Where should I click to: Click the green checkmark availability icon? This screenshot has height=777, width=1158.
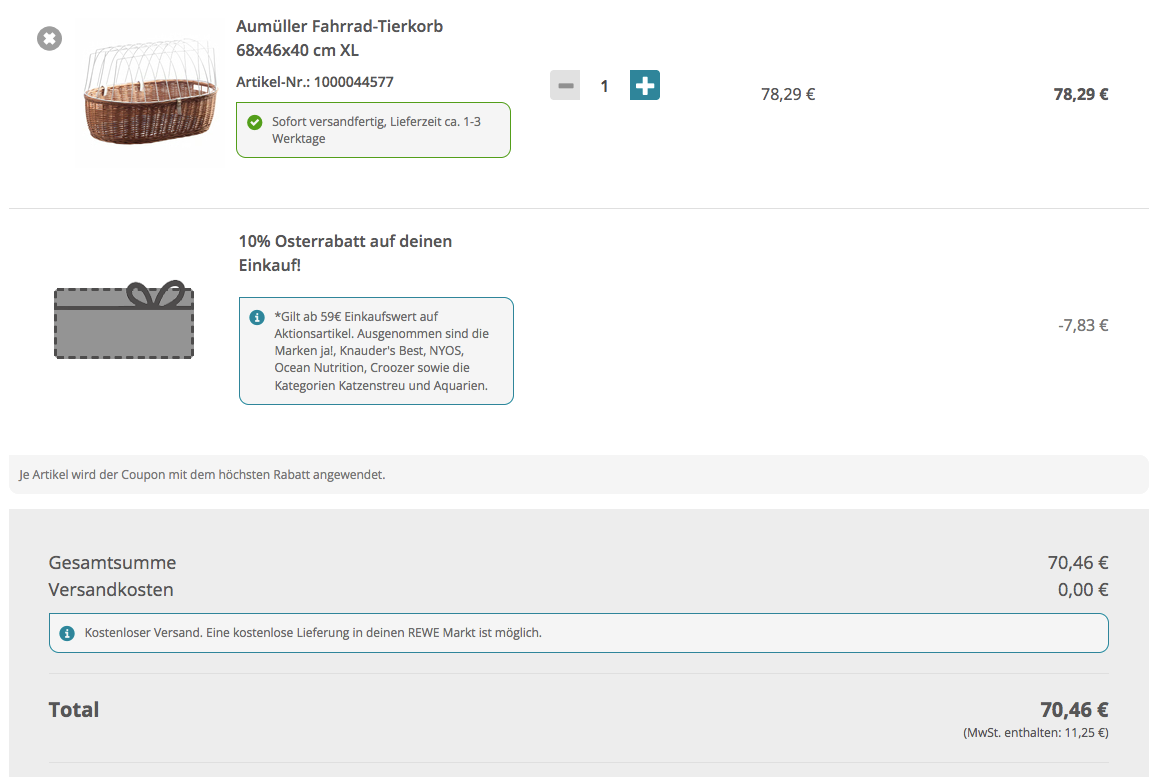[255, 123]
